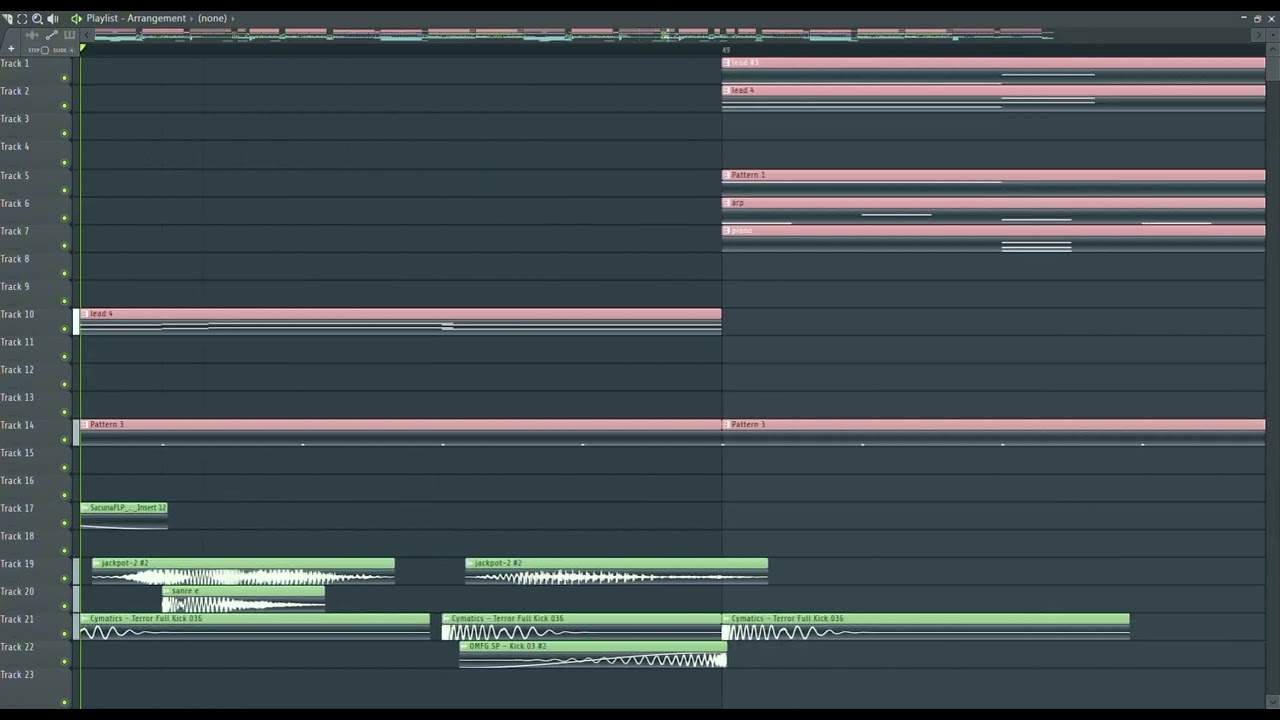This screenshot has height=720, width=1280.
Task: Mute Track 2 using its green dot
Action: pos(65,105)
